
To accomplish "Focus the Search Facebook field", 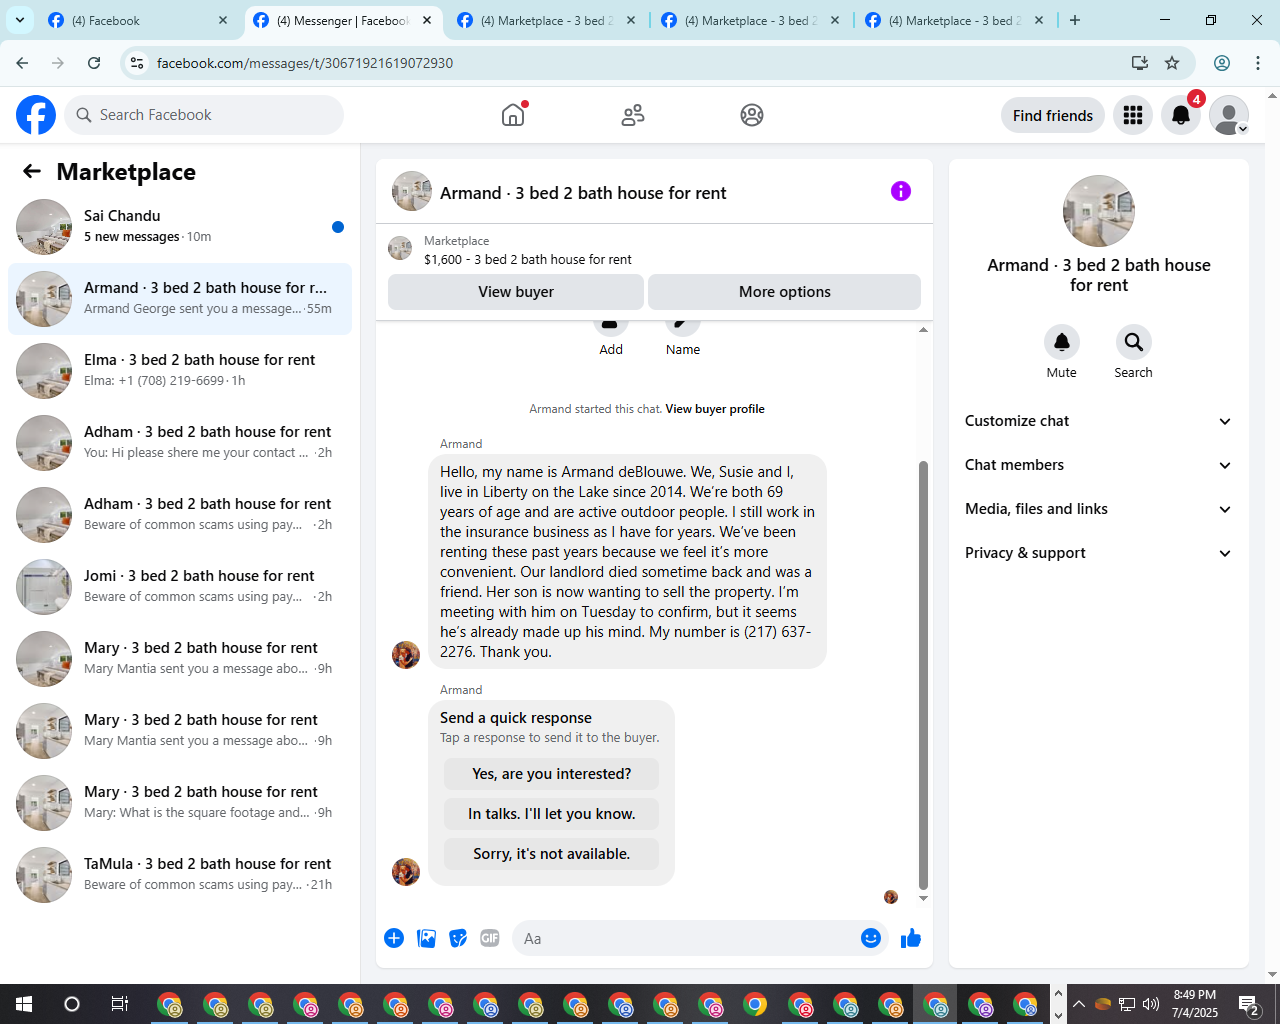I will point(204,115).
